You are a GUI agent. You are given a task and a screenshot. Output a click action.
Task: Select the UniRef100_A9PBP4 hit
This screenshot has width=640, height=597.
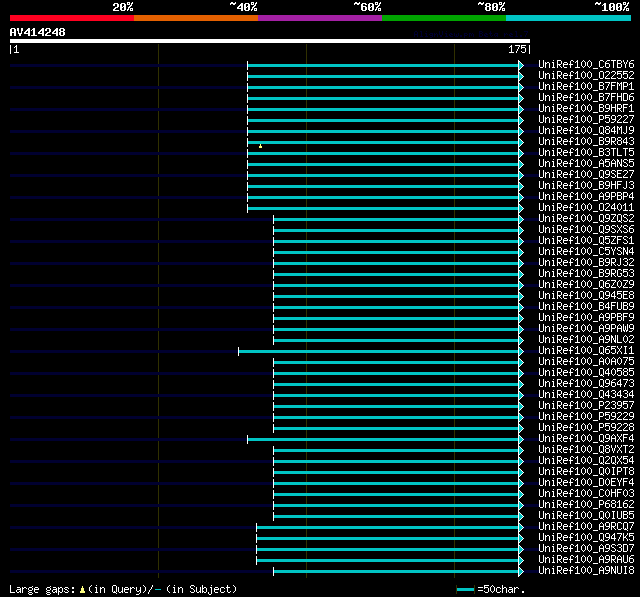tap(586, 197)
